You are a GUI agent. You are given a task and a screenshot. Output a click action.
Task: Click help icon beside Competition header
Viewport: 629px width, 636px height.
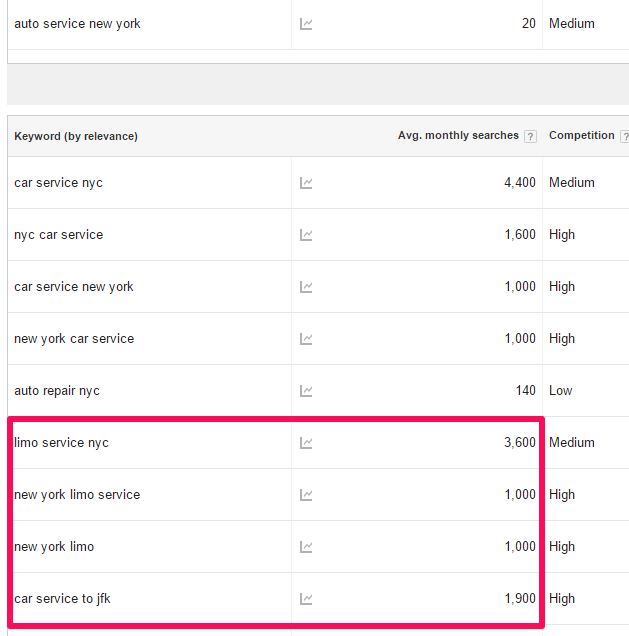[624, 137]
